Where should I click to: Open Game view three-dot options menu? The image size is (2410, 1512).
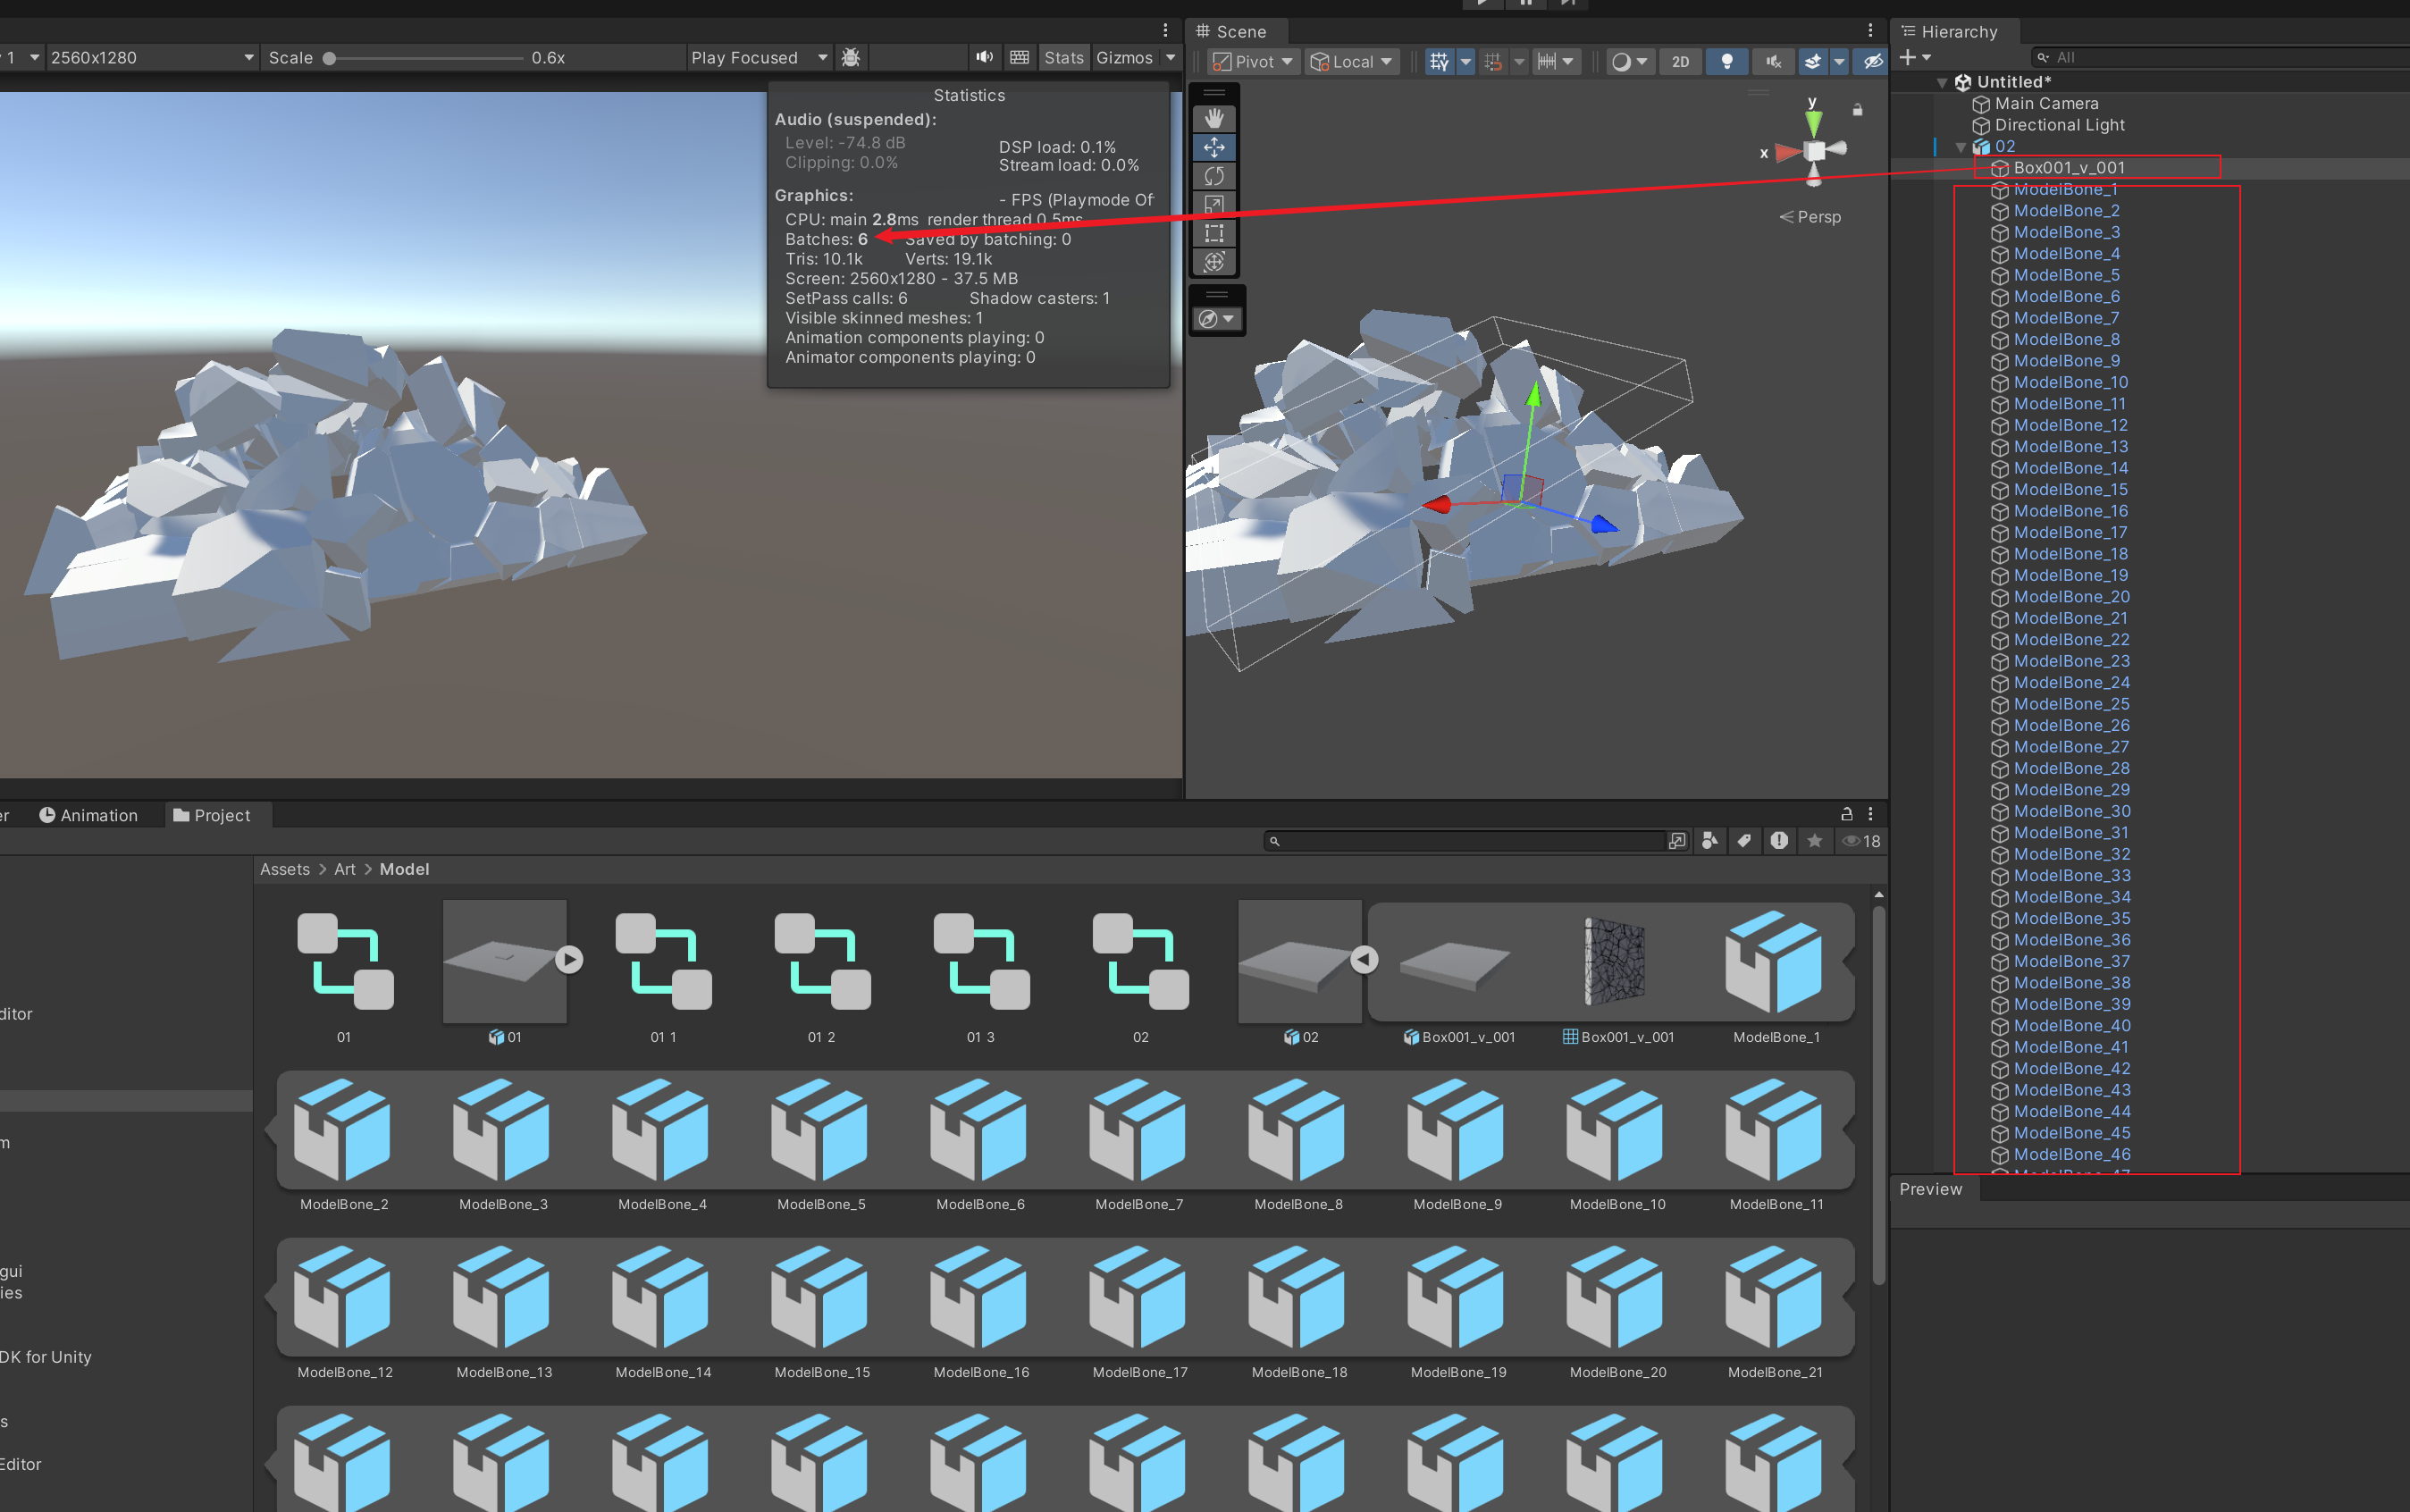point(1165,30)
